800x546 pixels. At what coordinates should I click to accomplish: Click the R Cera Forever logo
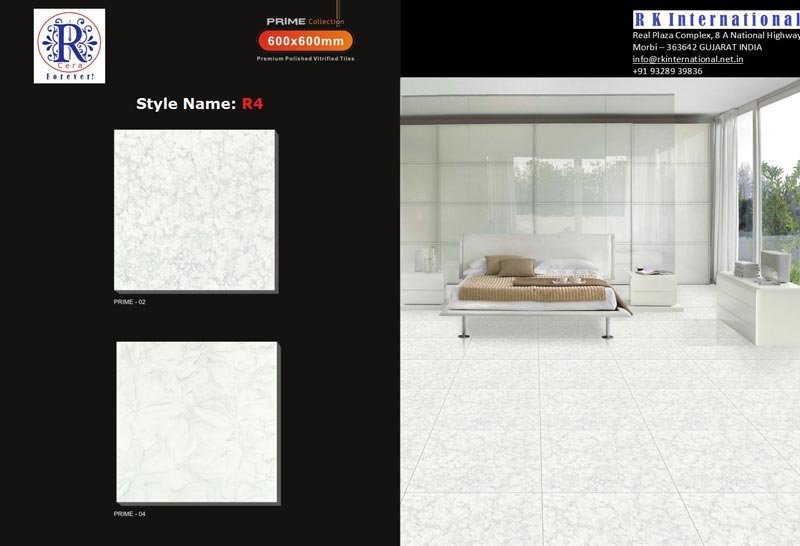69,46
